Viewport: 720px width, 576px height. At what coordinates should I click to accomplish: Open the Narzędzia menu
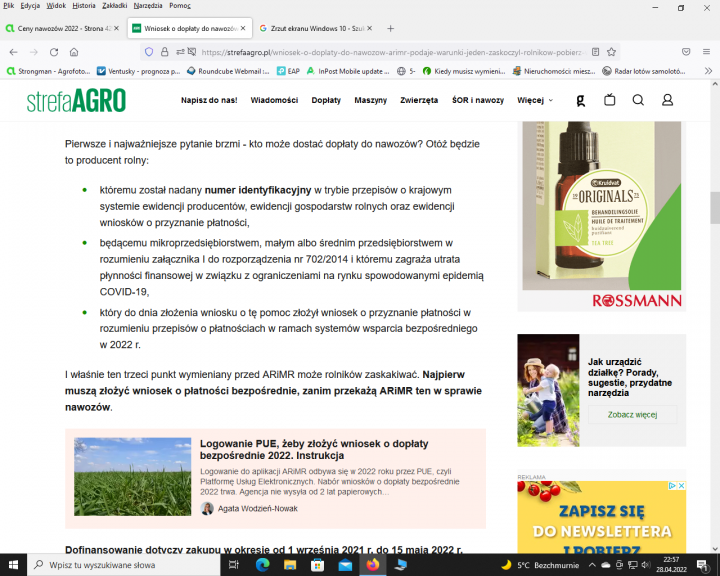pyautogui.click(x=148, y=6)
